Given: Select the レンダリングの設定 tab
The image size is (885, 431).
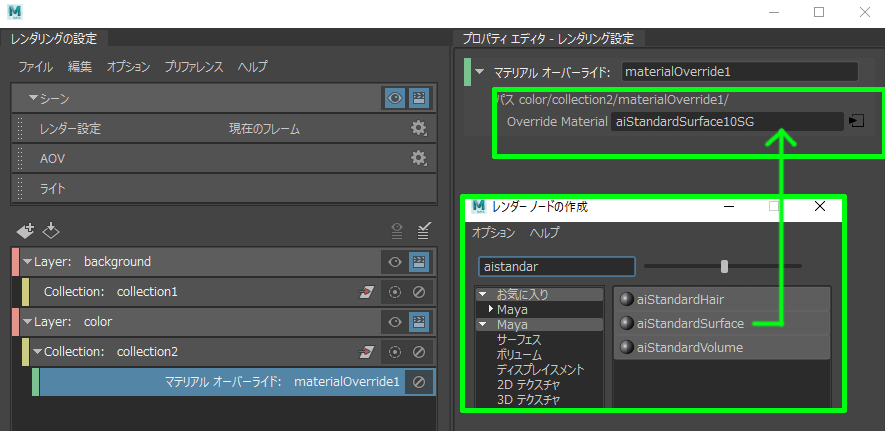Looking at the screenshot, I should (x=54, y=39).
